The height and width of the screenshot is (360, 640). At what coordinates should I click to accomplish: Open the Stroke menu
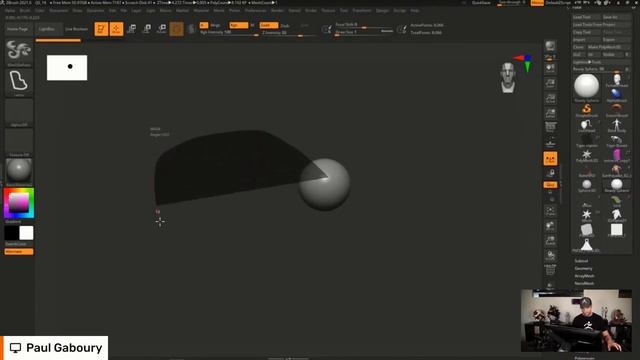(x=311, y=11)
